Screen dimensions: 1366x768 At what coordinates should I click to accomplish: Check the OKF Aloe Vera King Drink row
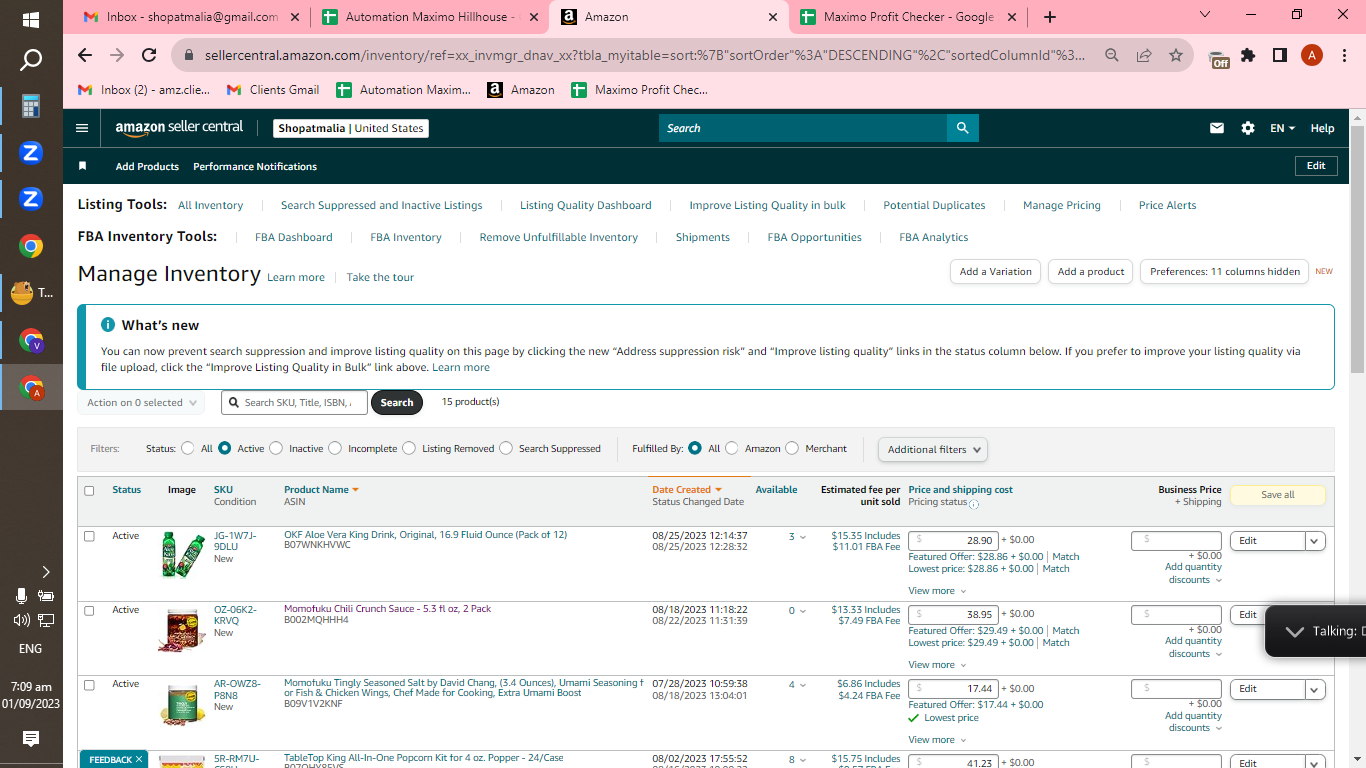click(89, 536)
